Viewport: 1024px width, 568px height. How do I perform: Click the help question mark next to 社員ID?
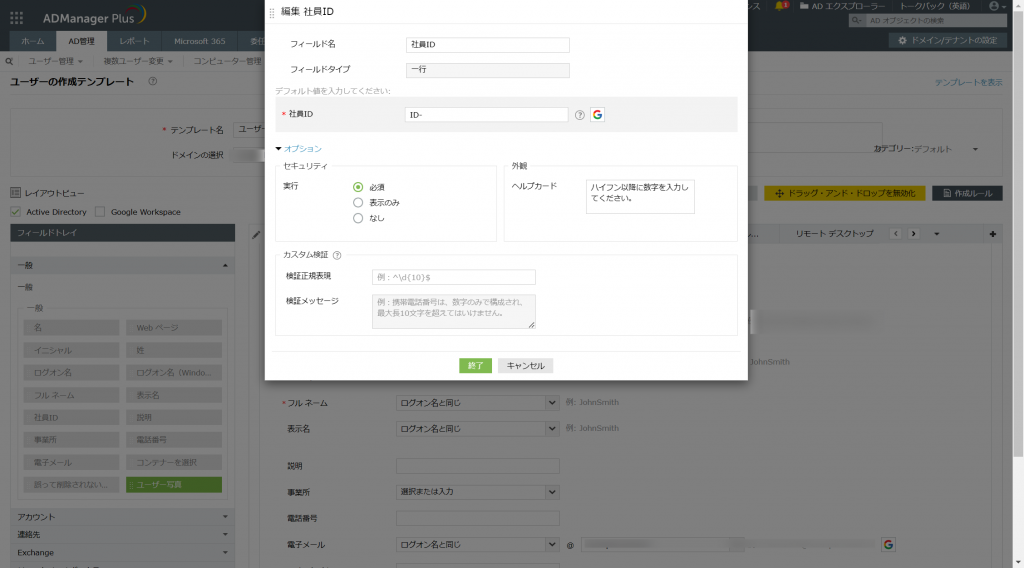coord(579,115)
